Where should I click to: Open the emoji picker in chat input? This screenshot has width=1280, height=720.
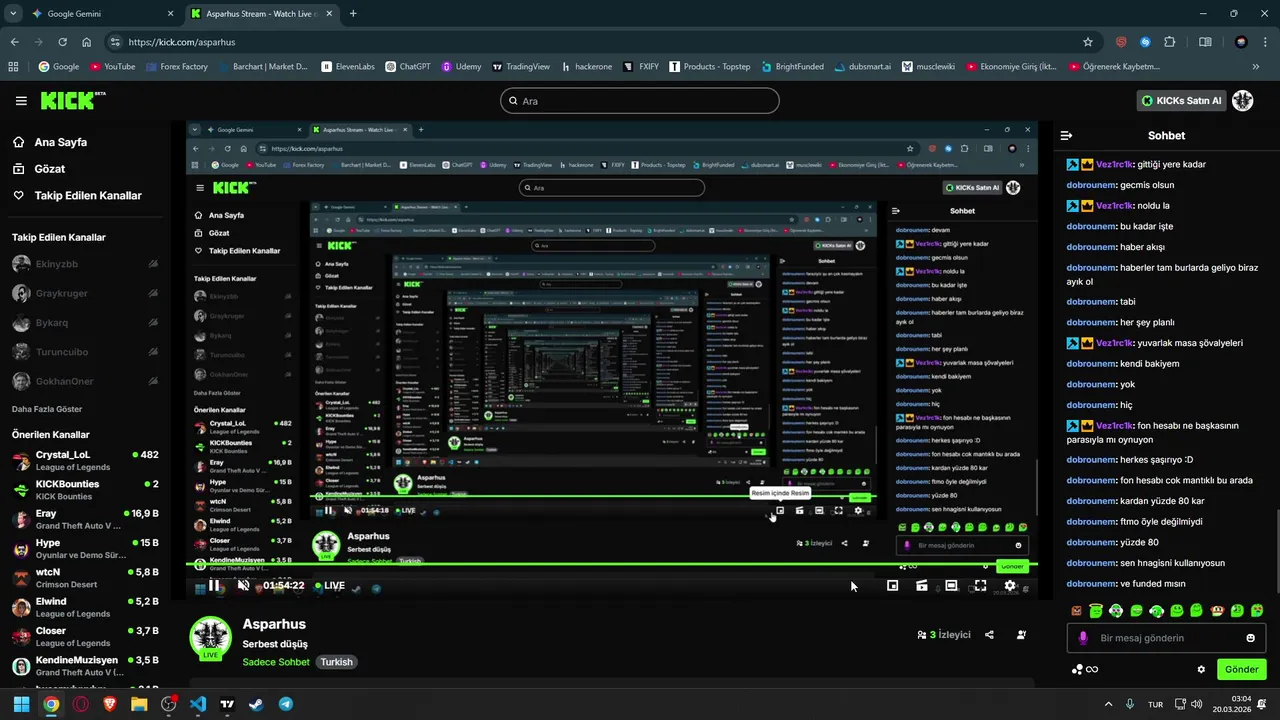[1250, 638]
